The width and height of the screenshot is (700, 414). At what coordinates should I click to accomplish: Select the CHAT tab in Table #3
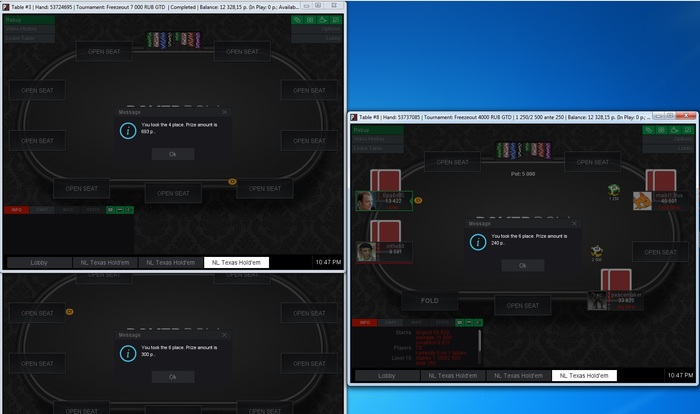pos(42,210)
